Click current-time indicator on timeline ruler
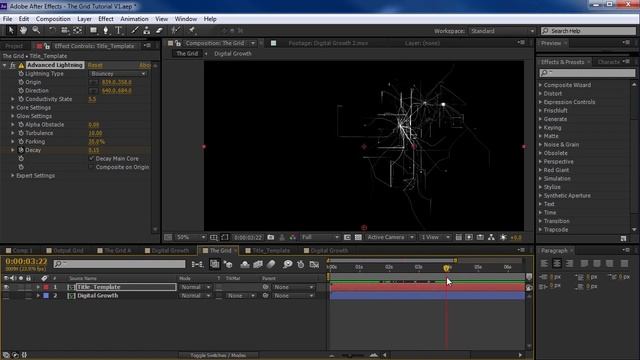 tap(446, 268)
